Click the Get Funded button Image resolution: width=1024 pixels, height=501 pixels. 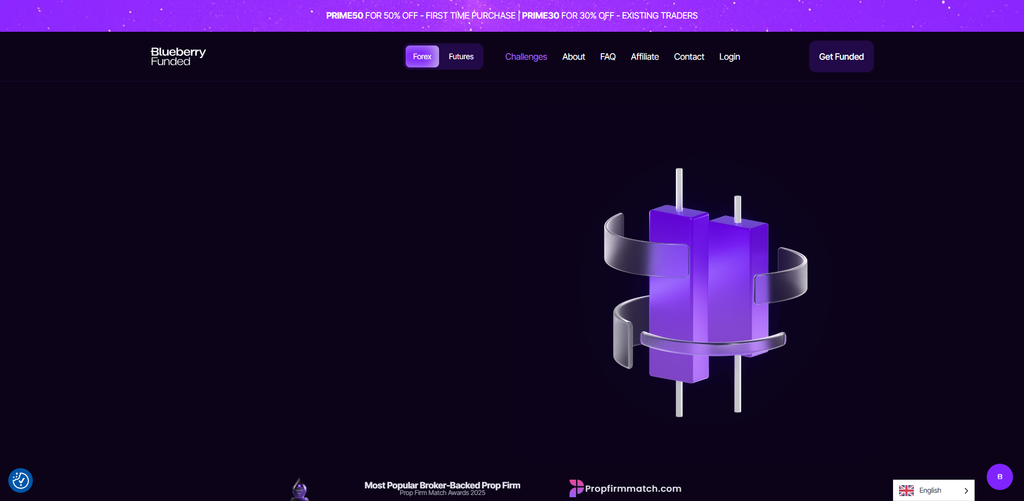[x=841, y=57]
